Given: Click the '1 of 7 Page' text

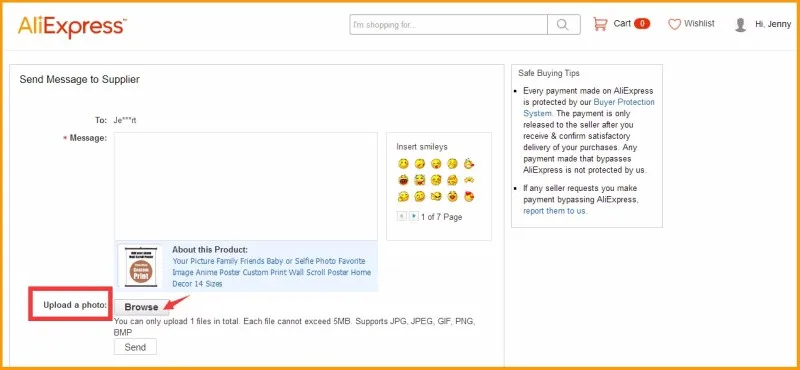Looking at the screenshot, I should point(441,217).
